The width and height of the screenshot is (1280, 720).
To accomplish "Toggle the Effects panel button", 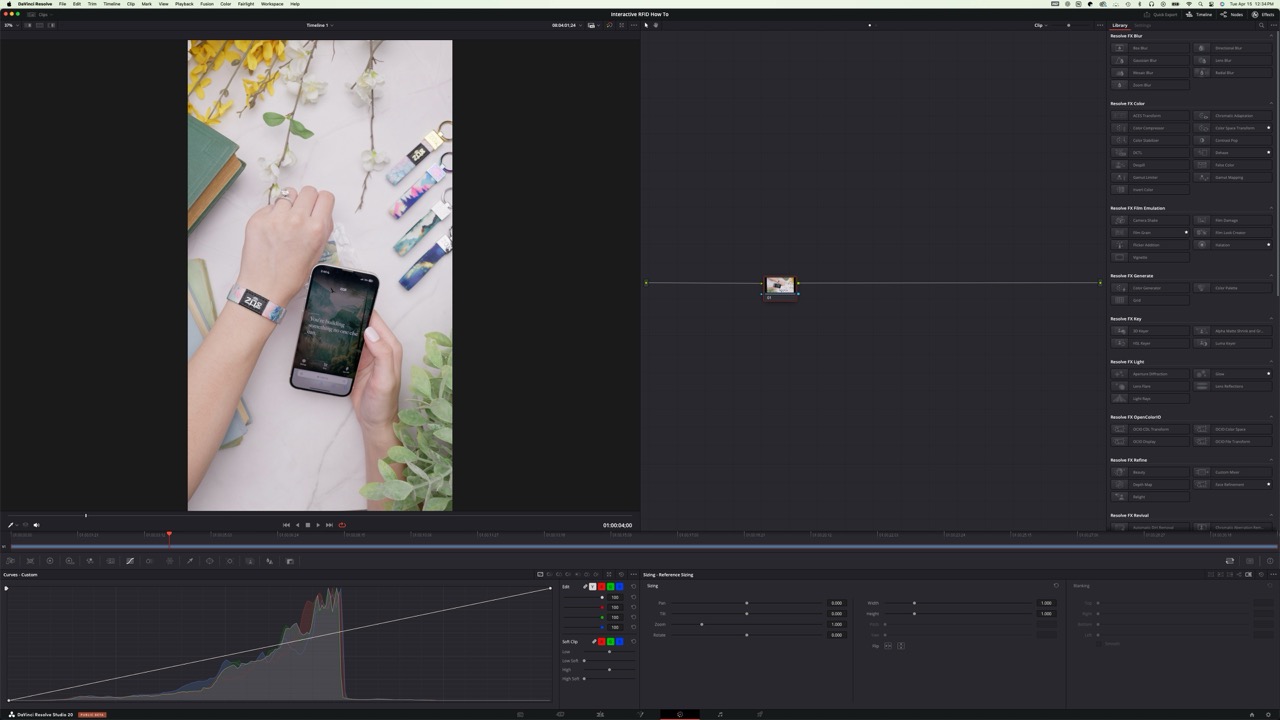I will point(1263,14).
